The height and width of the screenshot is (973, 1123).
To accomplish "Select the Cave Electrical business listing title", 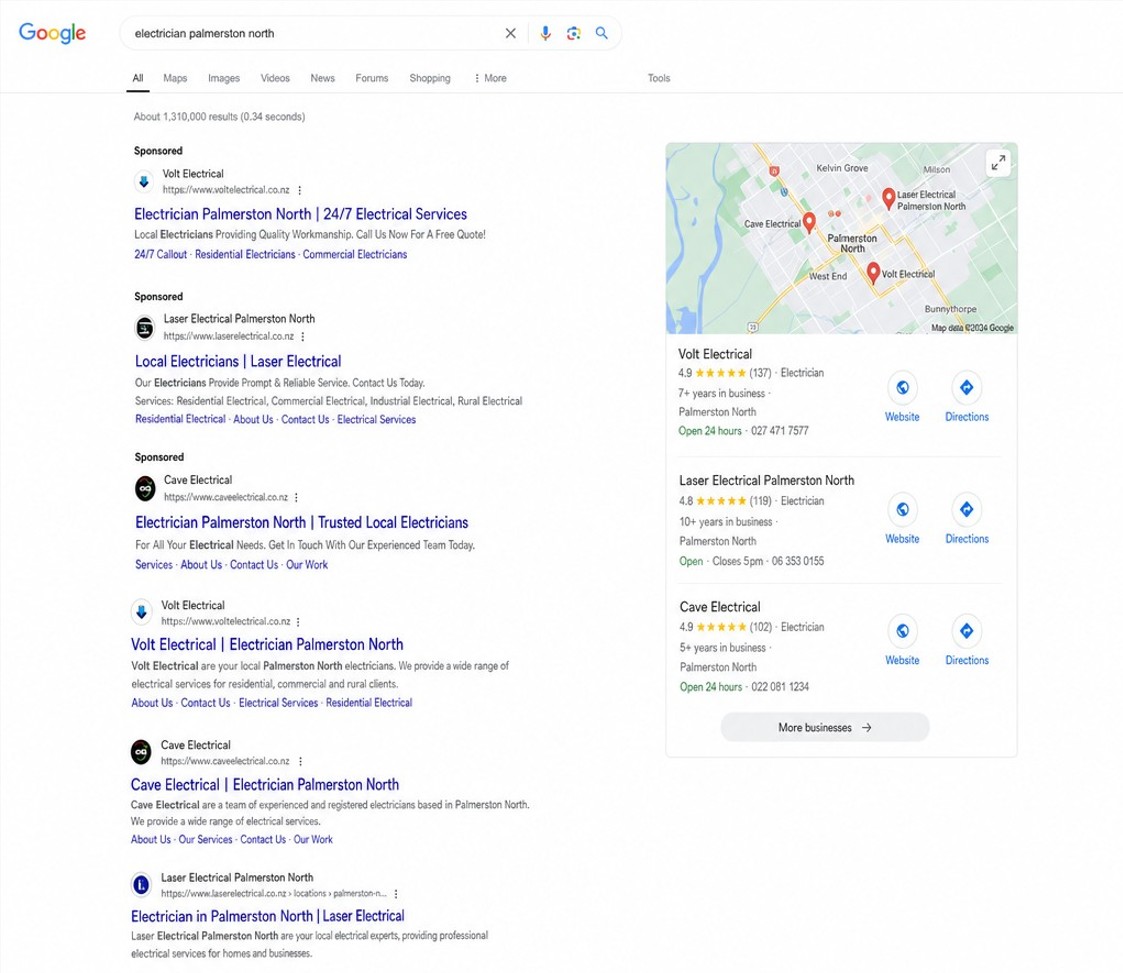I will pos(720,606).
